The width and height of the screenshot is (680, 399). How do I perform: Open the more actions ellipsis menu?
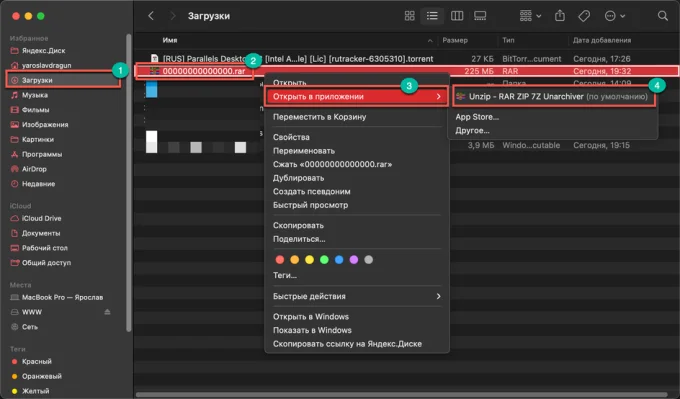point(615,16)
